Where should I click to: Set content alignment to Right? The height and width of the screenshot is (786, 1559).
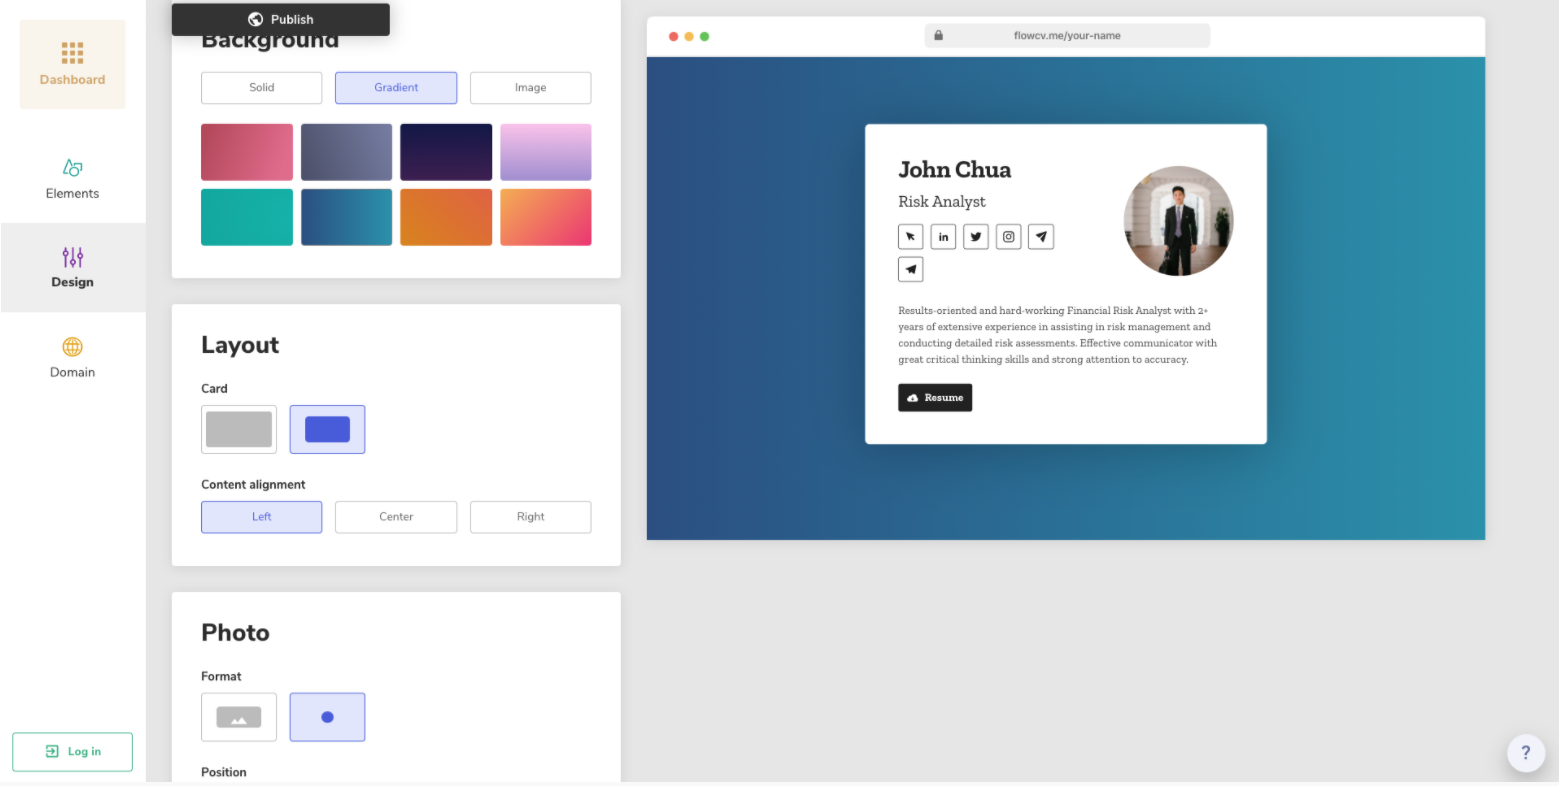pyautogui.click(x=530, y=517)
